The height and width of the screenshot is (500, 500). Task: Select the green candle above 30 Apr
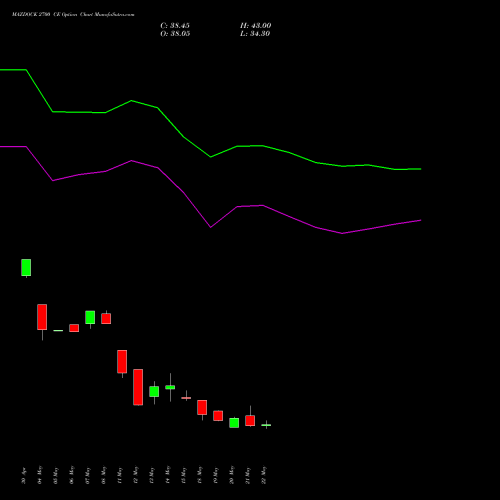(x=26, y=268)
